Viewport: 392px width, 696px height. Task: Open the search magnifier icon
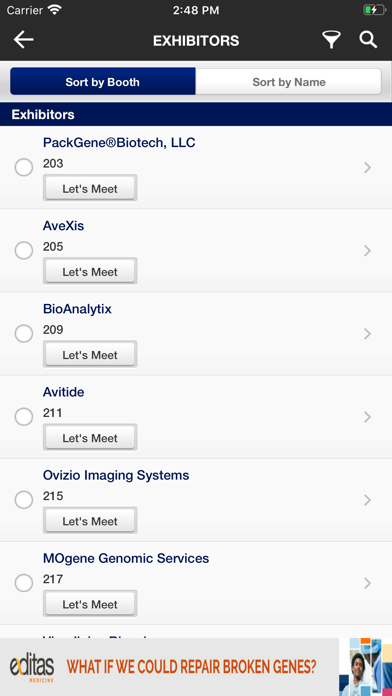[x=368, y=40]
